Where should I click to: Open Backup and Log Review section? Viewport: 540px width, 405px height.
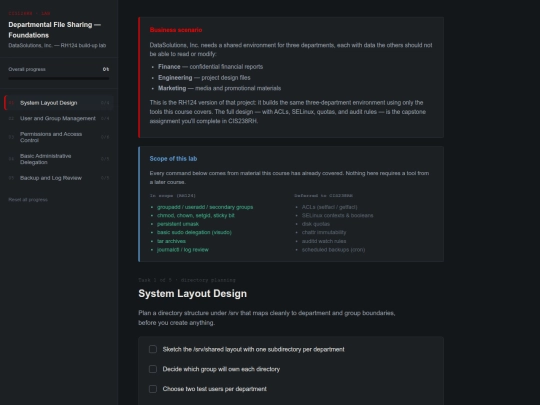59,178
